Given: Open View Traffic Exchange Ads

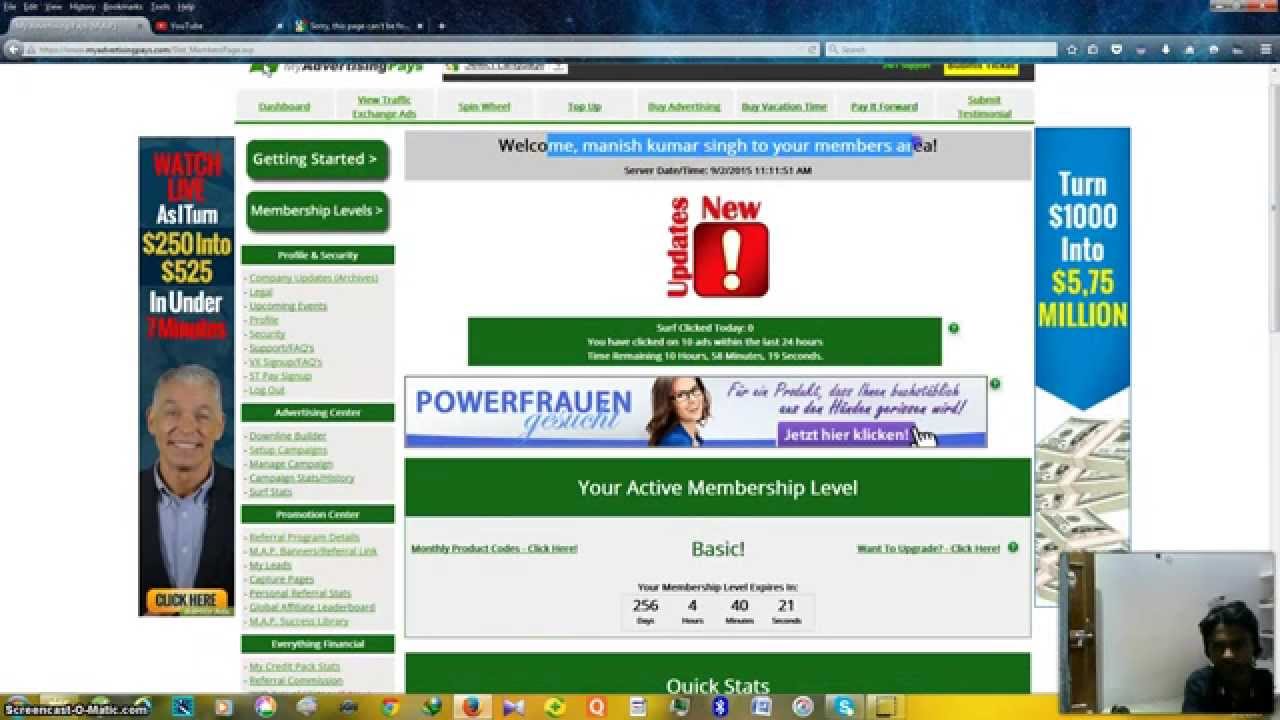Looking at the screenshot, I should coord(384,107).
